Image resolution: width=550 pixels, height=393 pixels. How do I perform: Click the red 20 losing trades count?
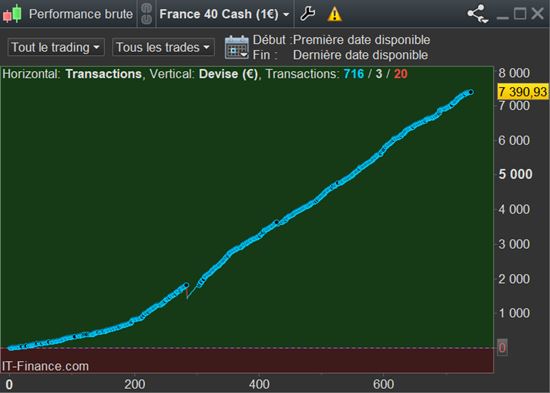pos(401,74)
